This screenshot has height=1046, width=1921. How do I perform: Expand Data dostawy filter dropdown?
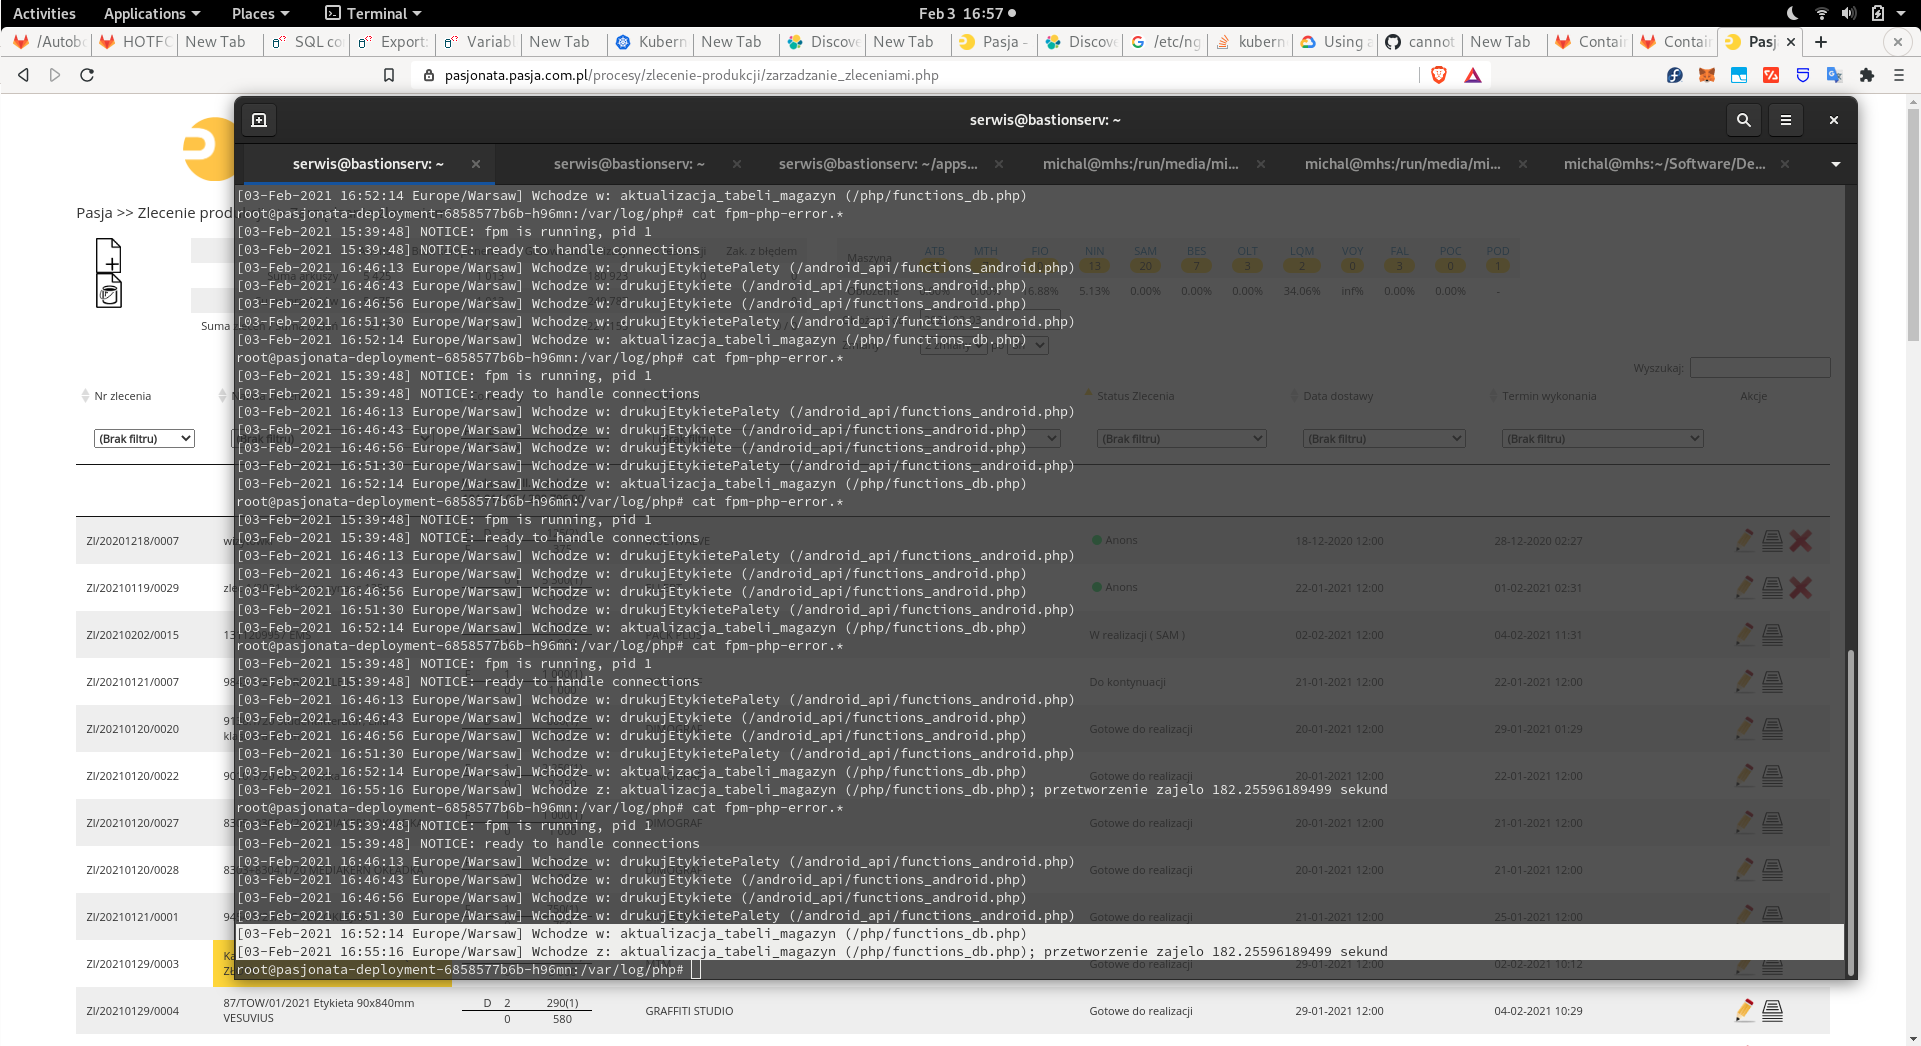1384,439
